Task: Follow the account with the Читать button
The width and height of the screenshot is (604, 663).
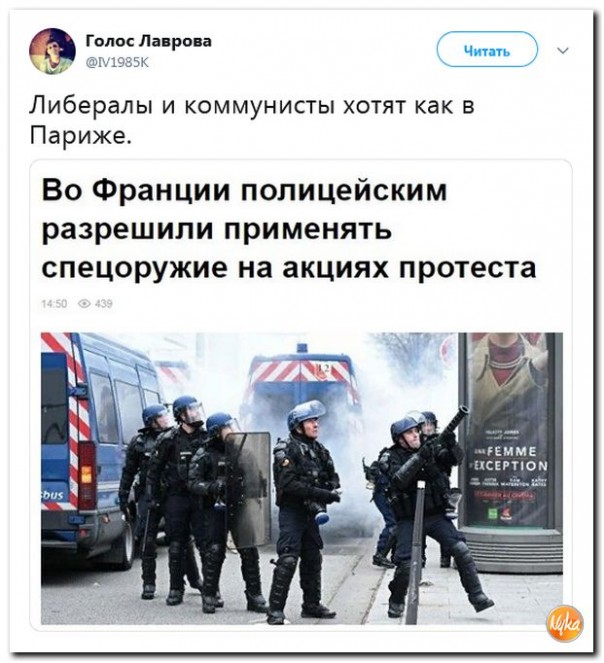Action: click(487, 50)
